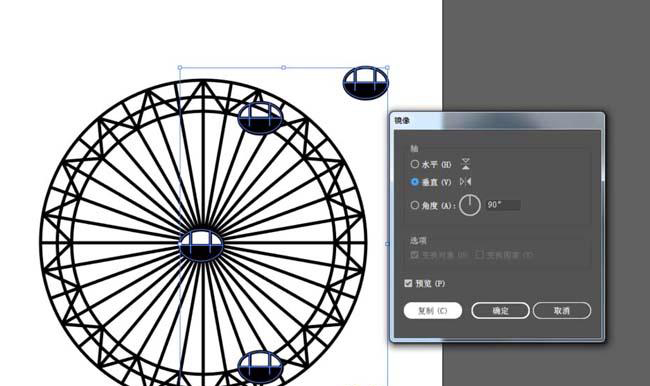The height and width of the screenshot is (386, 650).
Task: Click the top-left bounding box handle
Action: pyautogui.click(x=179, y=67)
